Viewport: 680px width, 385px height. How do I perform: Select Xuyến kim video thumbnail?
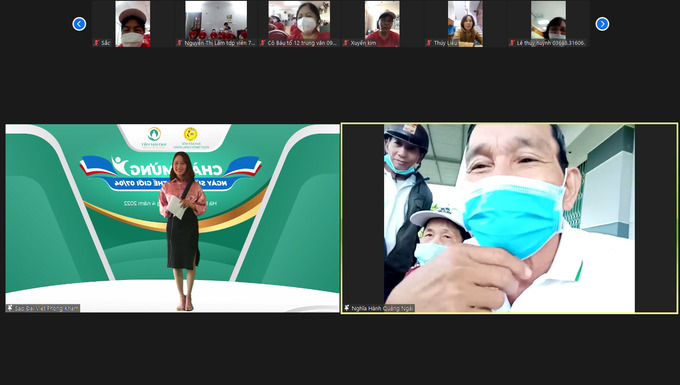(382, 24)
